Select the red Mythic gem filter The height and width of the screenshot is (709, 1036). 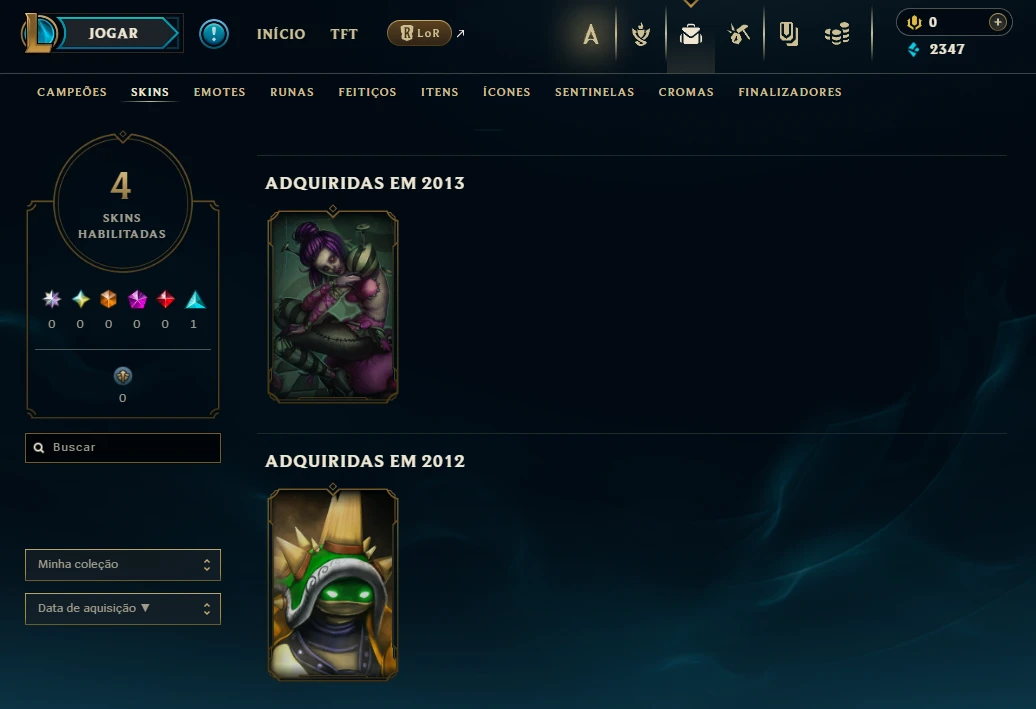(x=165, y=299)
